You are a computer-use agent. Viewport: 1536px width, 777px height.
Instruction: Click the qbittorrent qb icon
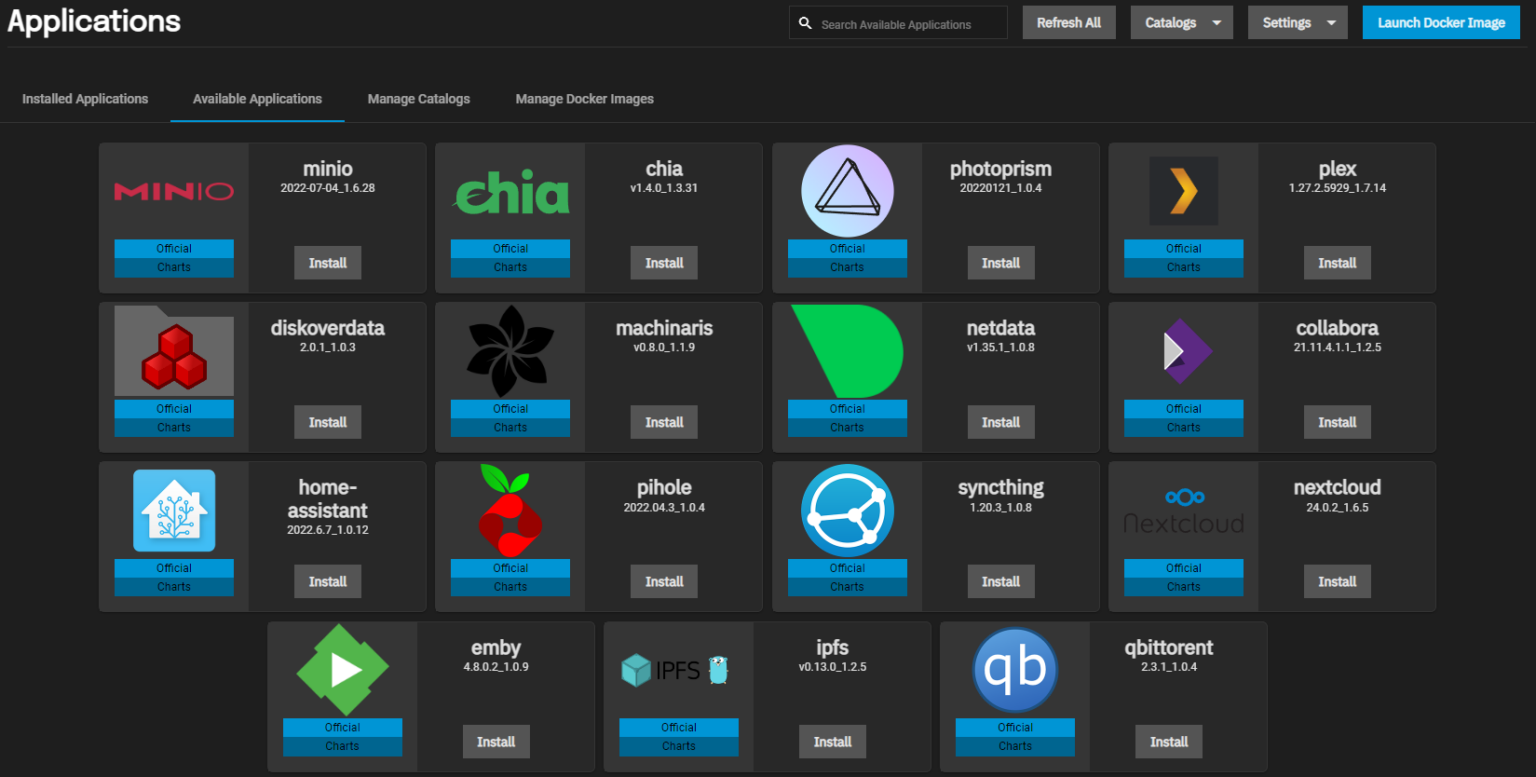pyautogui.click(x=1015, y=670)
